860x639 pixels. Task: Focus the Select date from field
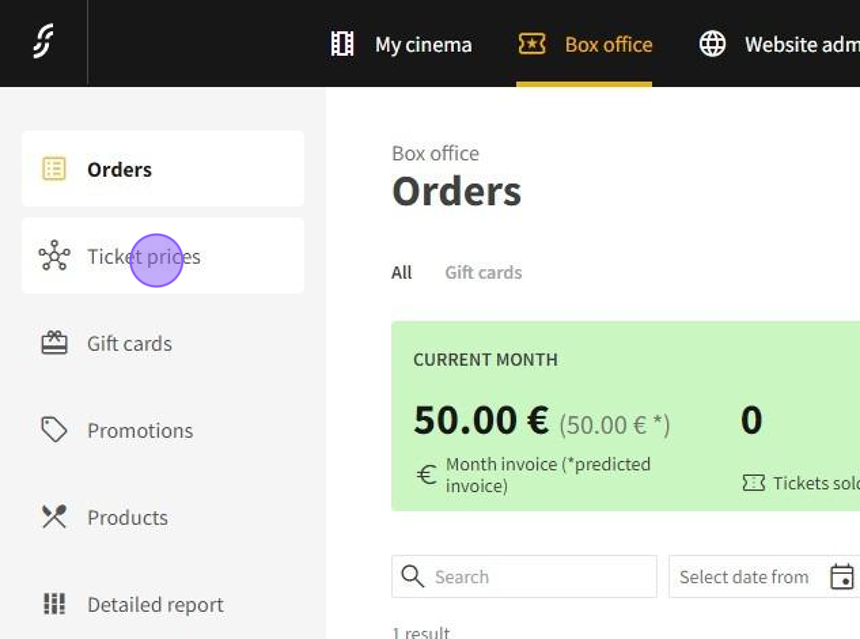click(744, 577)
